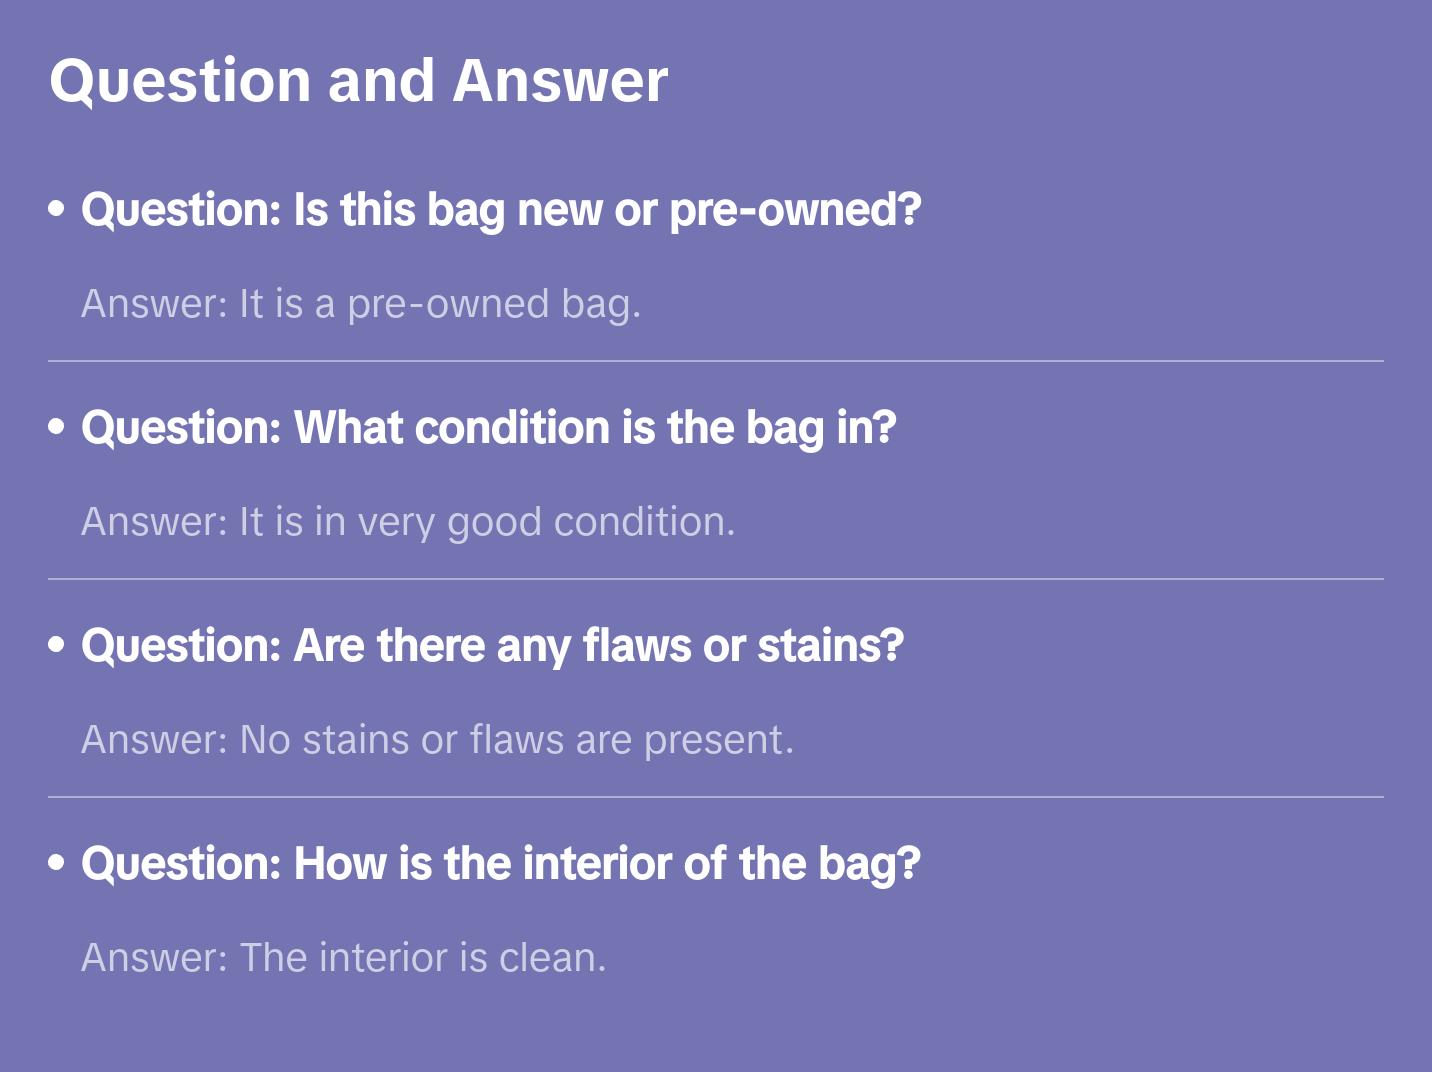This screenshot has height=1072, width=1432.
Task: Click the bullet beside 'Are there any flaws or stains?'
Action: [x=57, y=645]
